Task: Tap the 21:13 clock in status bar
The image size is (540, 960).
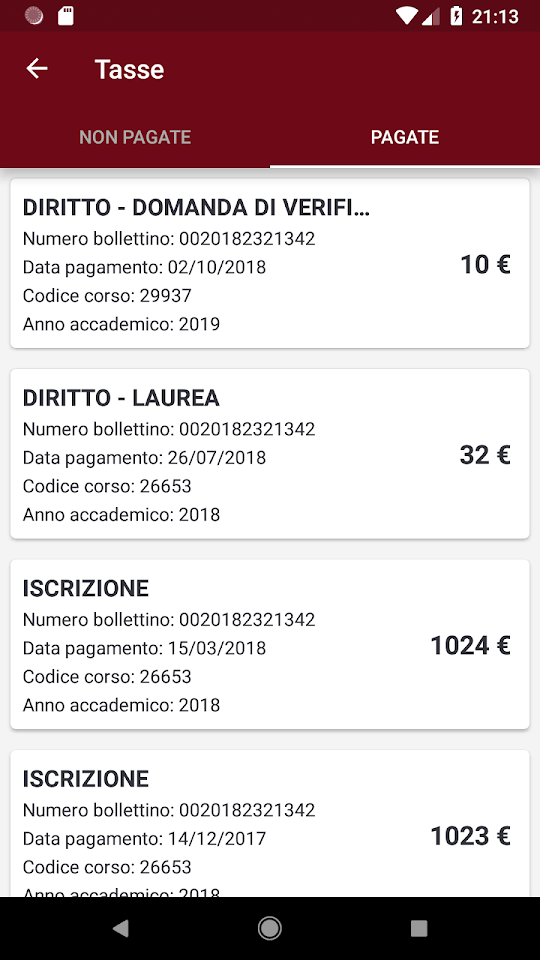Action: pos(495,17)
